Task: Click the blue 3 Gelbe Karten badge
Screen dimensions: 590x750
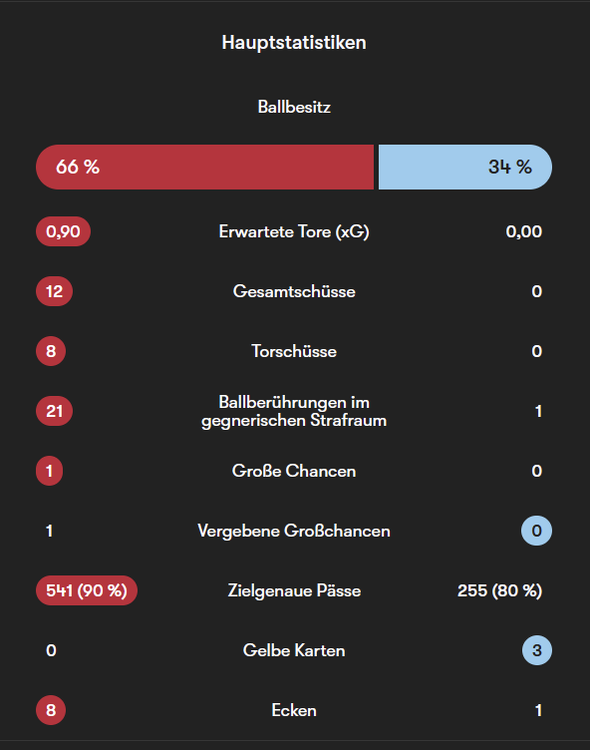Action: [x=537, y=650]
